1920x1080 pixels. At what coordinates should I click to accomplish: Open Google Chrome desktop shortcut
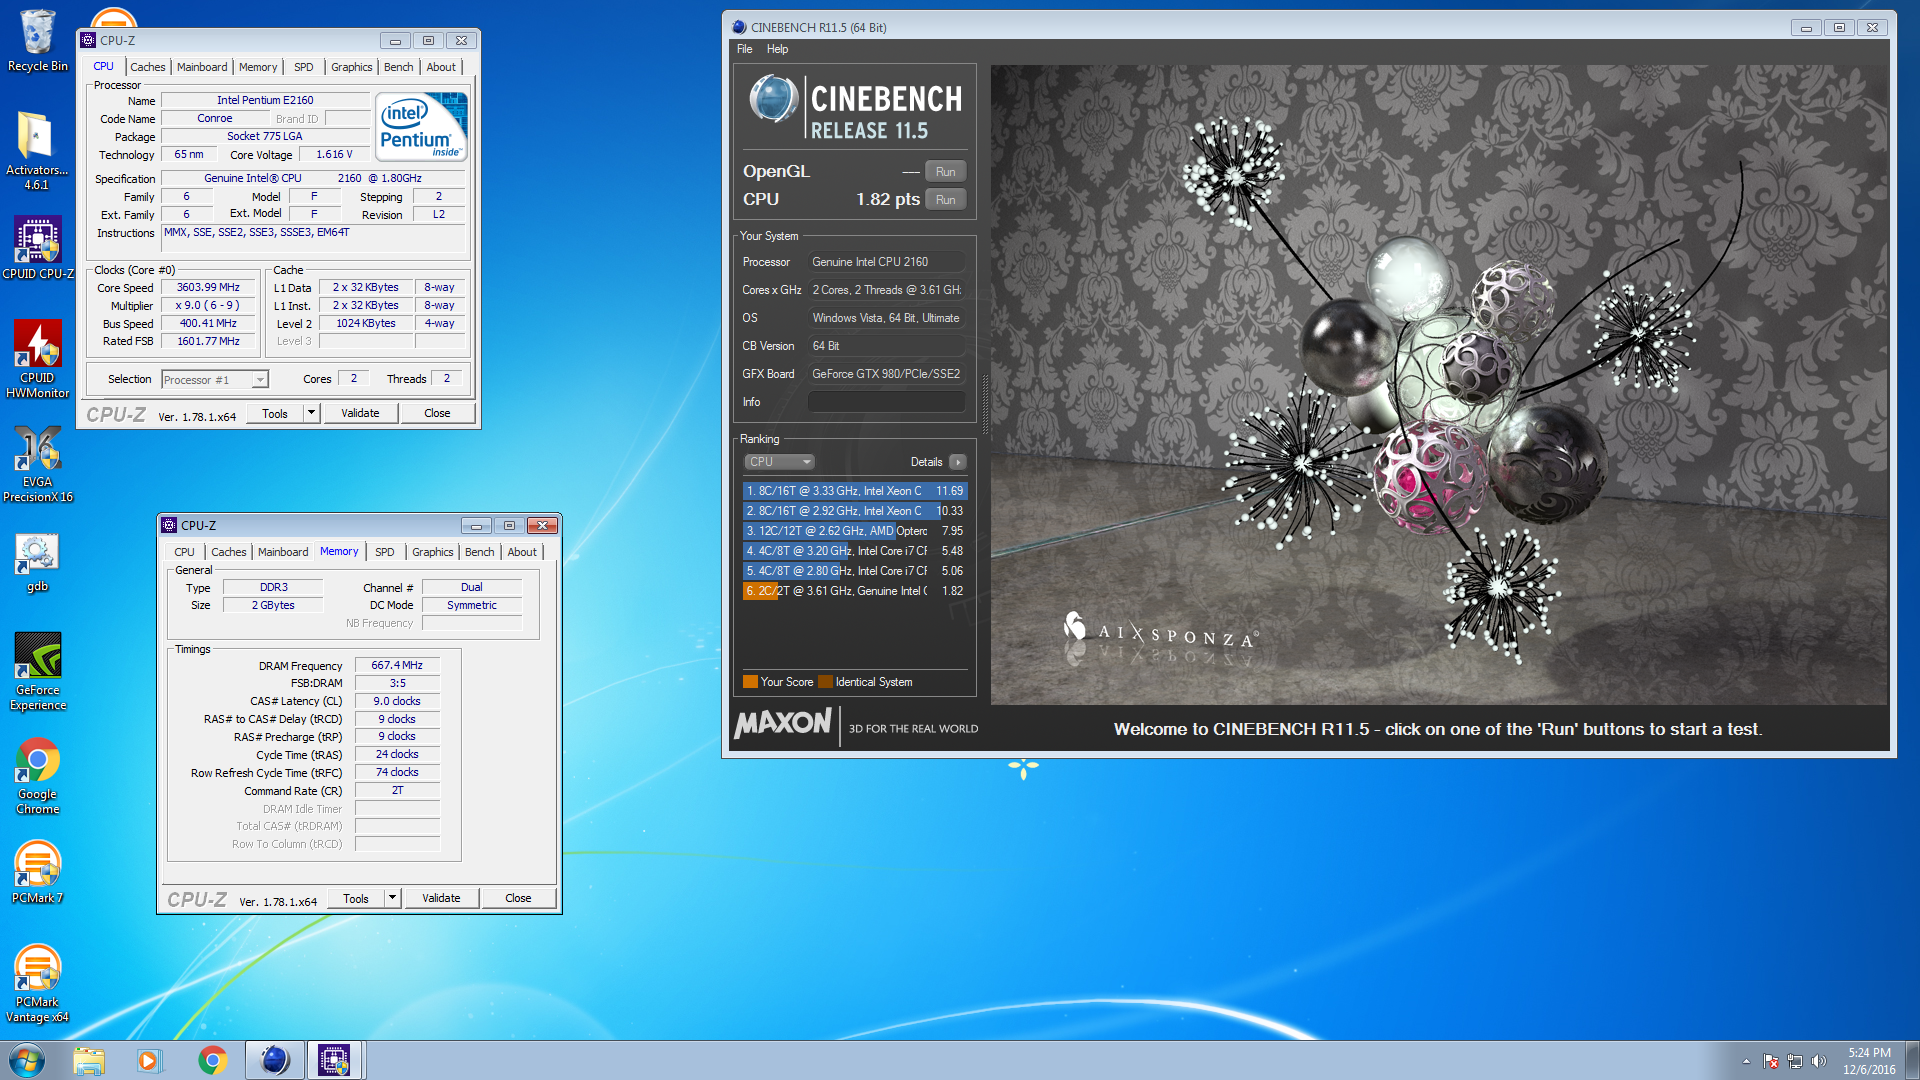[37, 776]
